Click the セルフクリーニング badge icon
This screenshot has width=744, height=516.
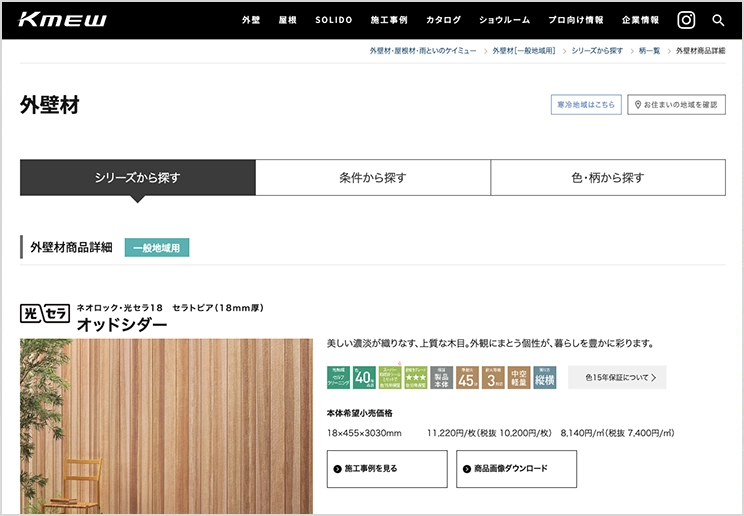(x=339, y=377)
